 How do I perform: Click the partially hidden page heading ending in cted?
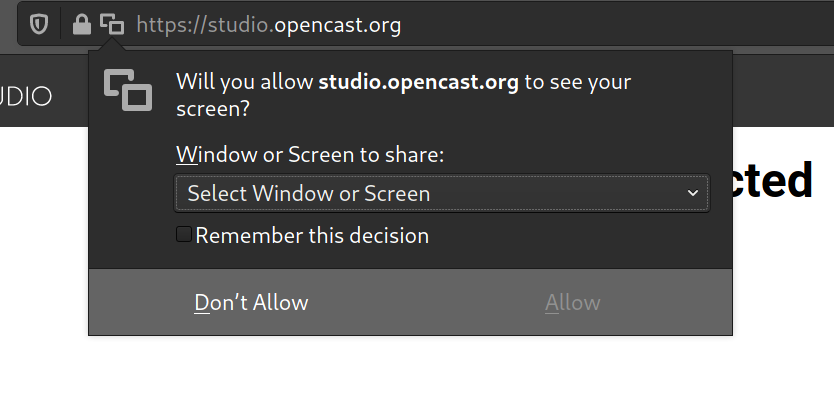[773, 180]
